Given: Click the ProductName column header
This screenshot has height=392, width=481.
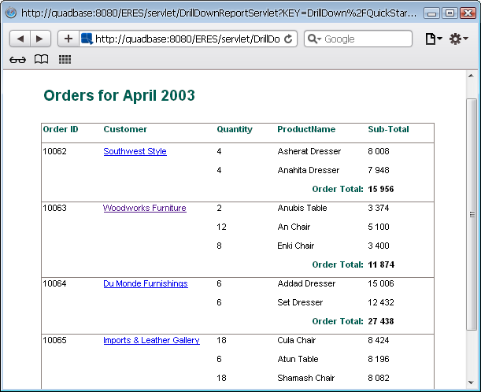Looking at the screenshot, I should click(306, 129).
